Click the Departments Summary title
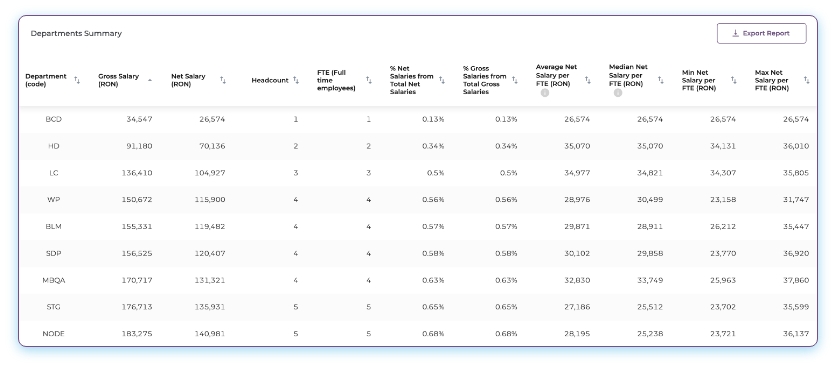The width and height of the screenshot is (836, 368). point(76,33)
